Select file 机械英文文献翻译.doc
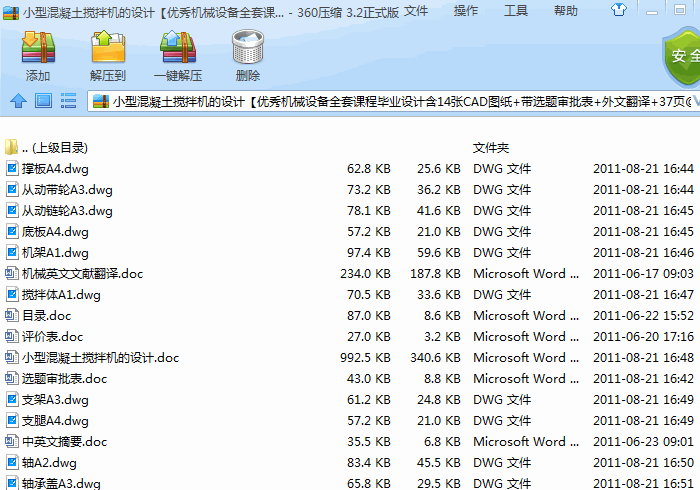This screenshot has width=700, height=490. point(83,274)
